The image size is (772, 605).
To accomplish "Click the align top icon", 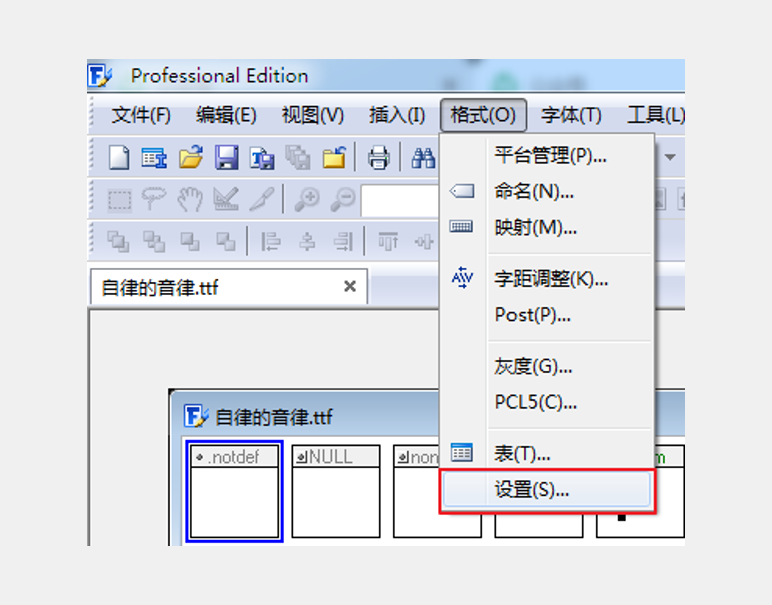I will point(388,241).
